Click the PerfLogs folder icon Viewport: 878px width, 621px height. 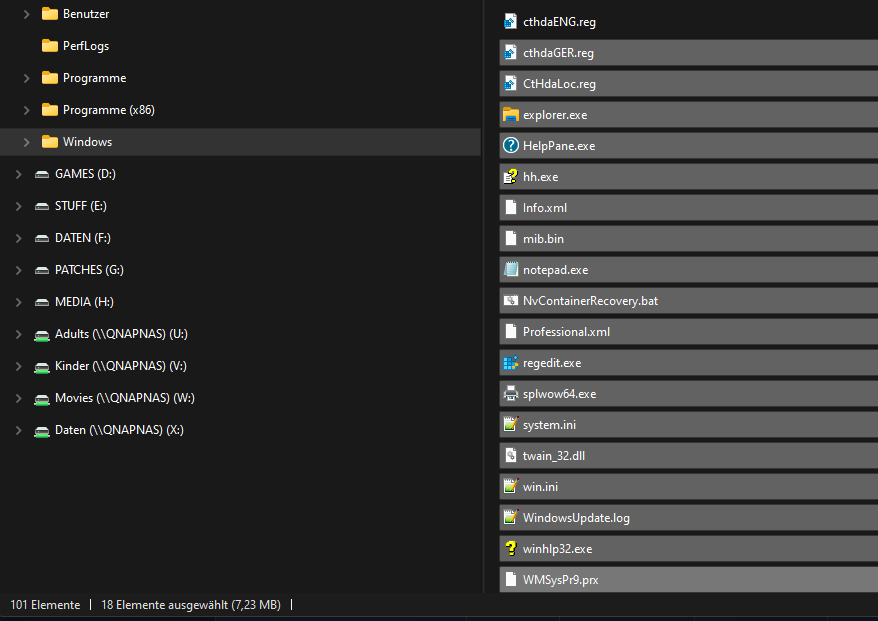point(50,46)
